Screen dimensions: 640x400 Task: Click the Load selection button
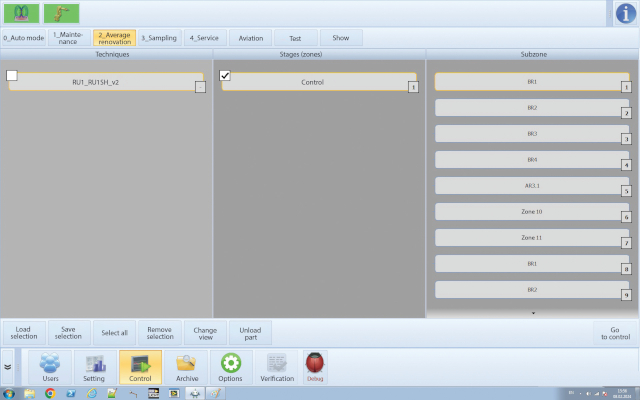pyautogui.click(x=24, y=333)
